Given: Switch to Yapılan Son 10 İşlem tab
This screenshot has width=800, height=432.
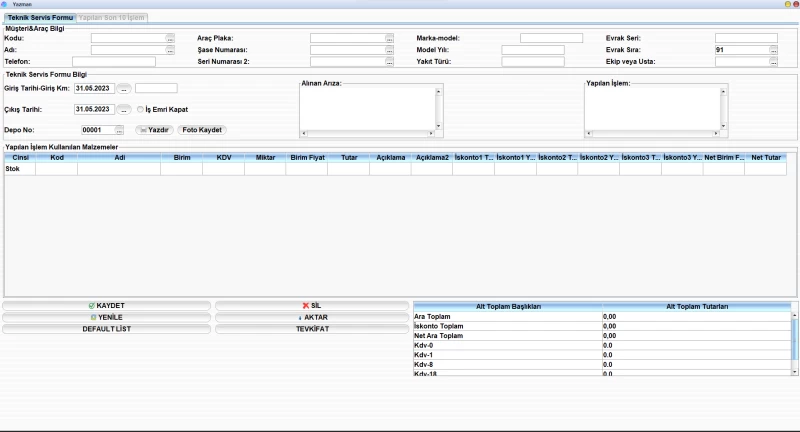Looking at the screenshot, I should (111, 18).
